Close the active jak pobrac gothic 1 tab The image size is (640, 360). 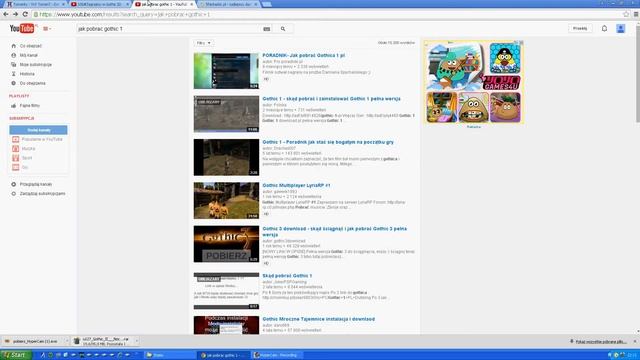pos(191,4)
